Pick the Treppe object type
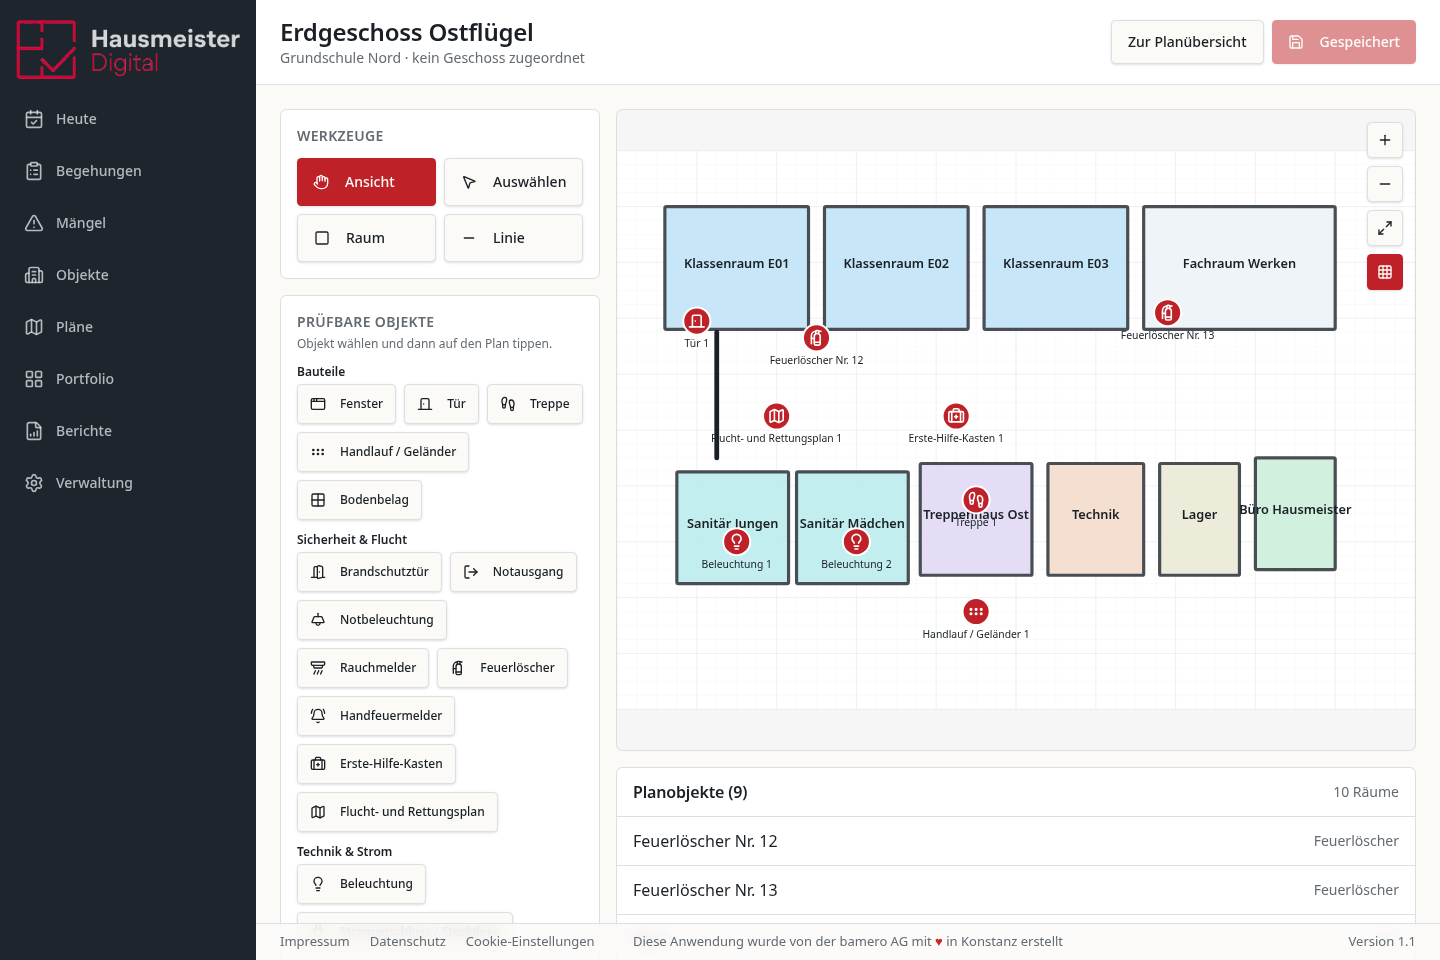This screenshot has height=960, width=1440. [535, 404]
